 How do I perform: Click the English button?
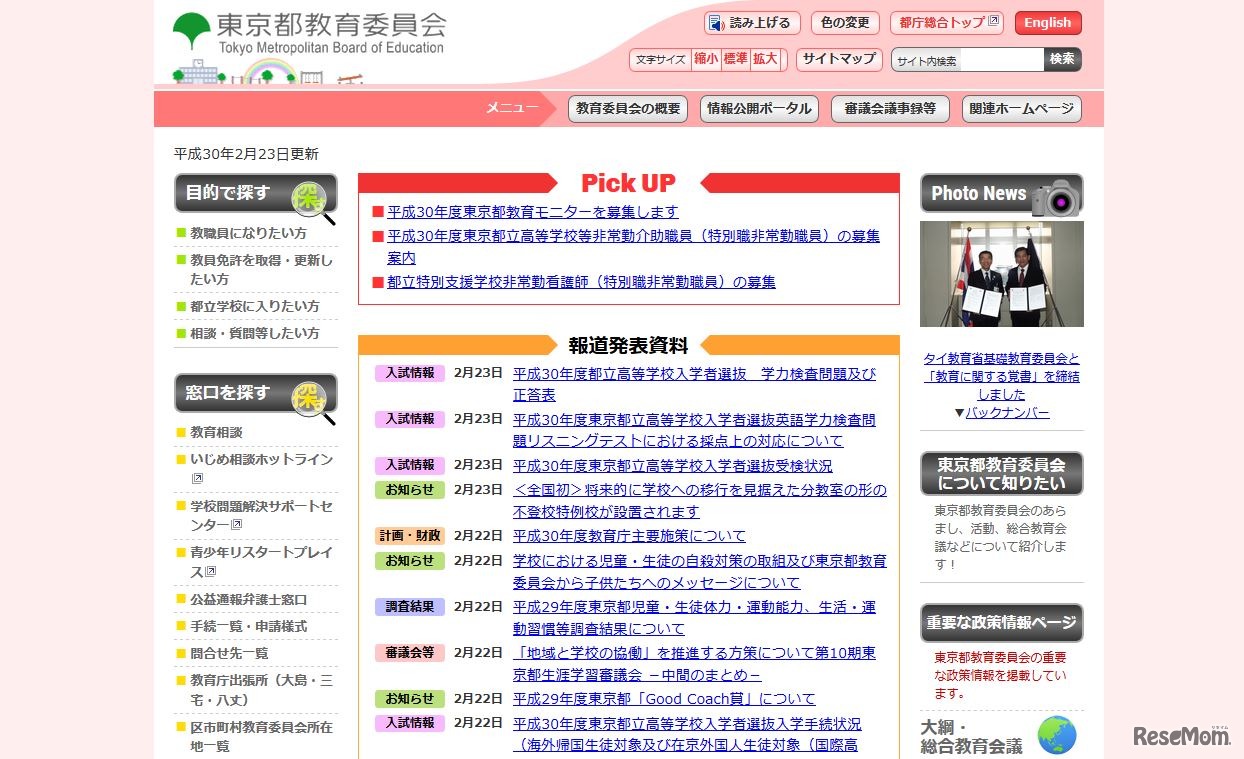click(x=1047, y=22)
